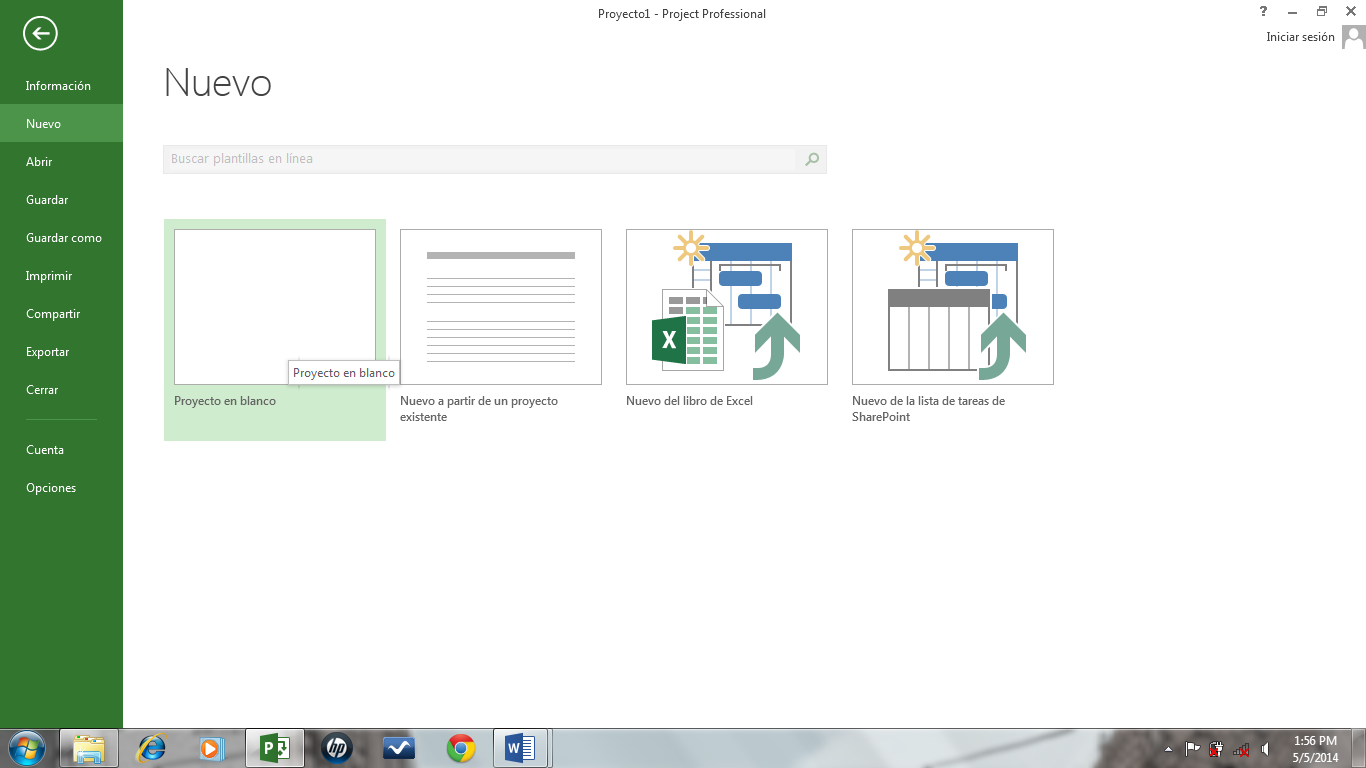
Task: Select Nuevo de la lista de tareas SharePoint thumbnail
Action: click(x=953, y=307)
